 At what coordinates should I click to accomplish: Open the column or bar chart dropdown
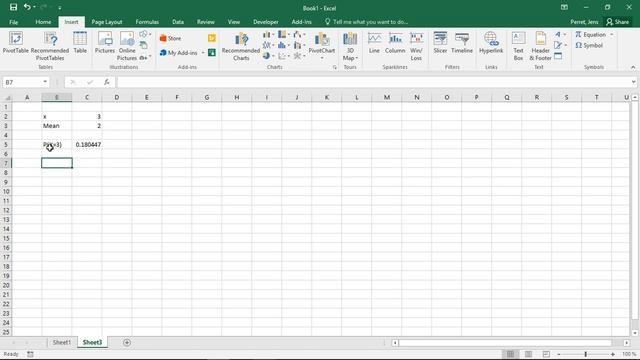[268, 35]
